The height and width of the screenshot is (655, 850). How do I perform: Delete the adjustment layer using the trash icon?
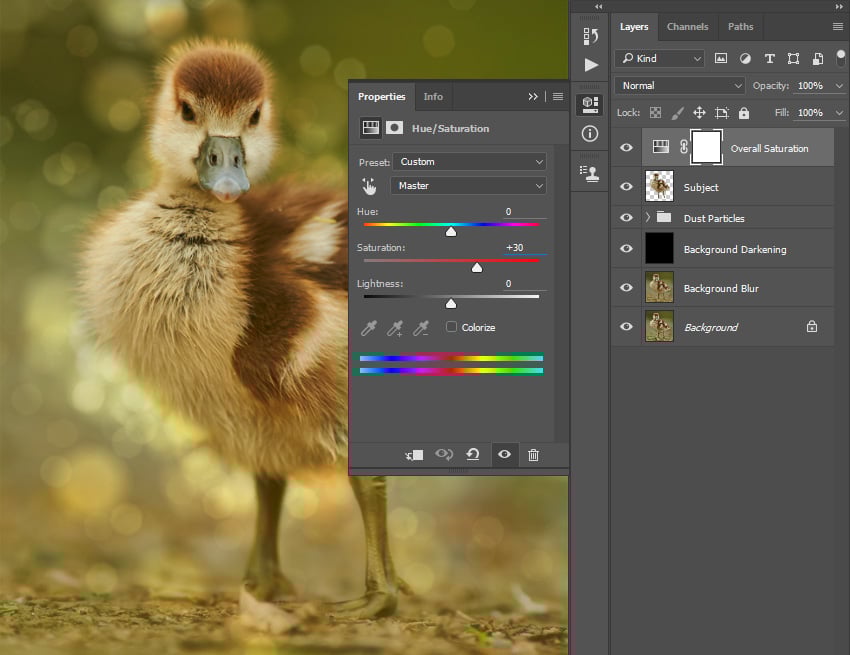coord(534,455)
